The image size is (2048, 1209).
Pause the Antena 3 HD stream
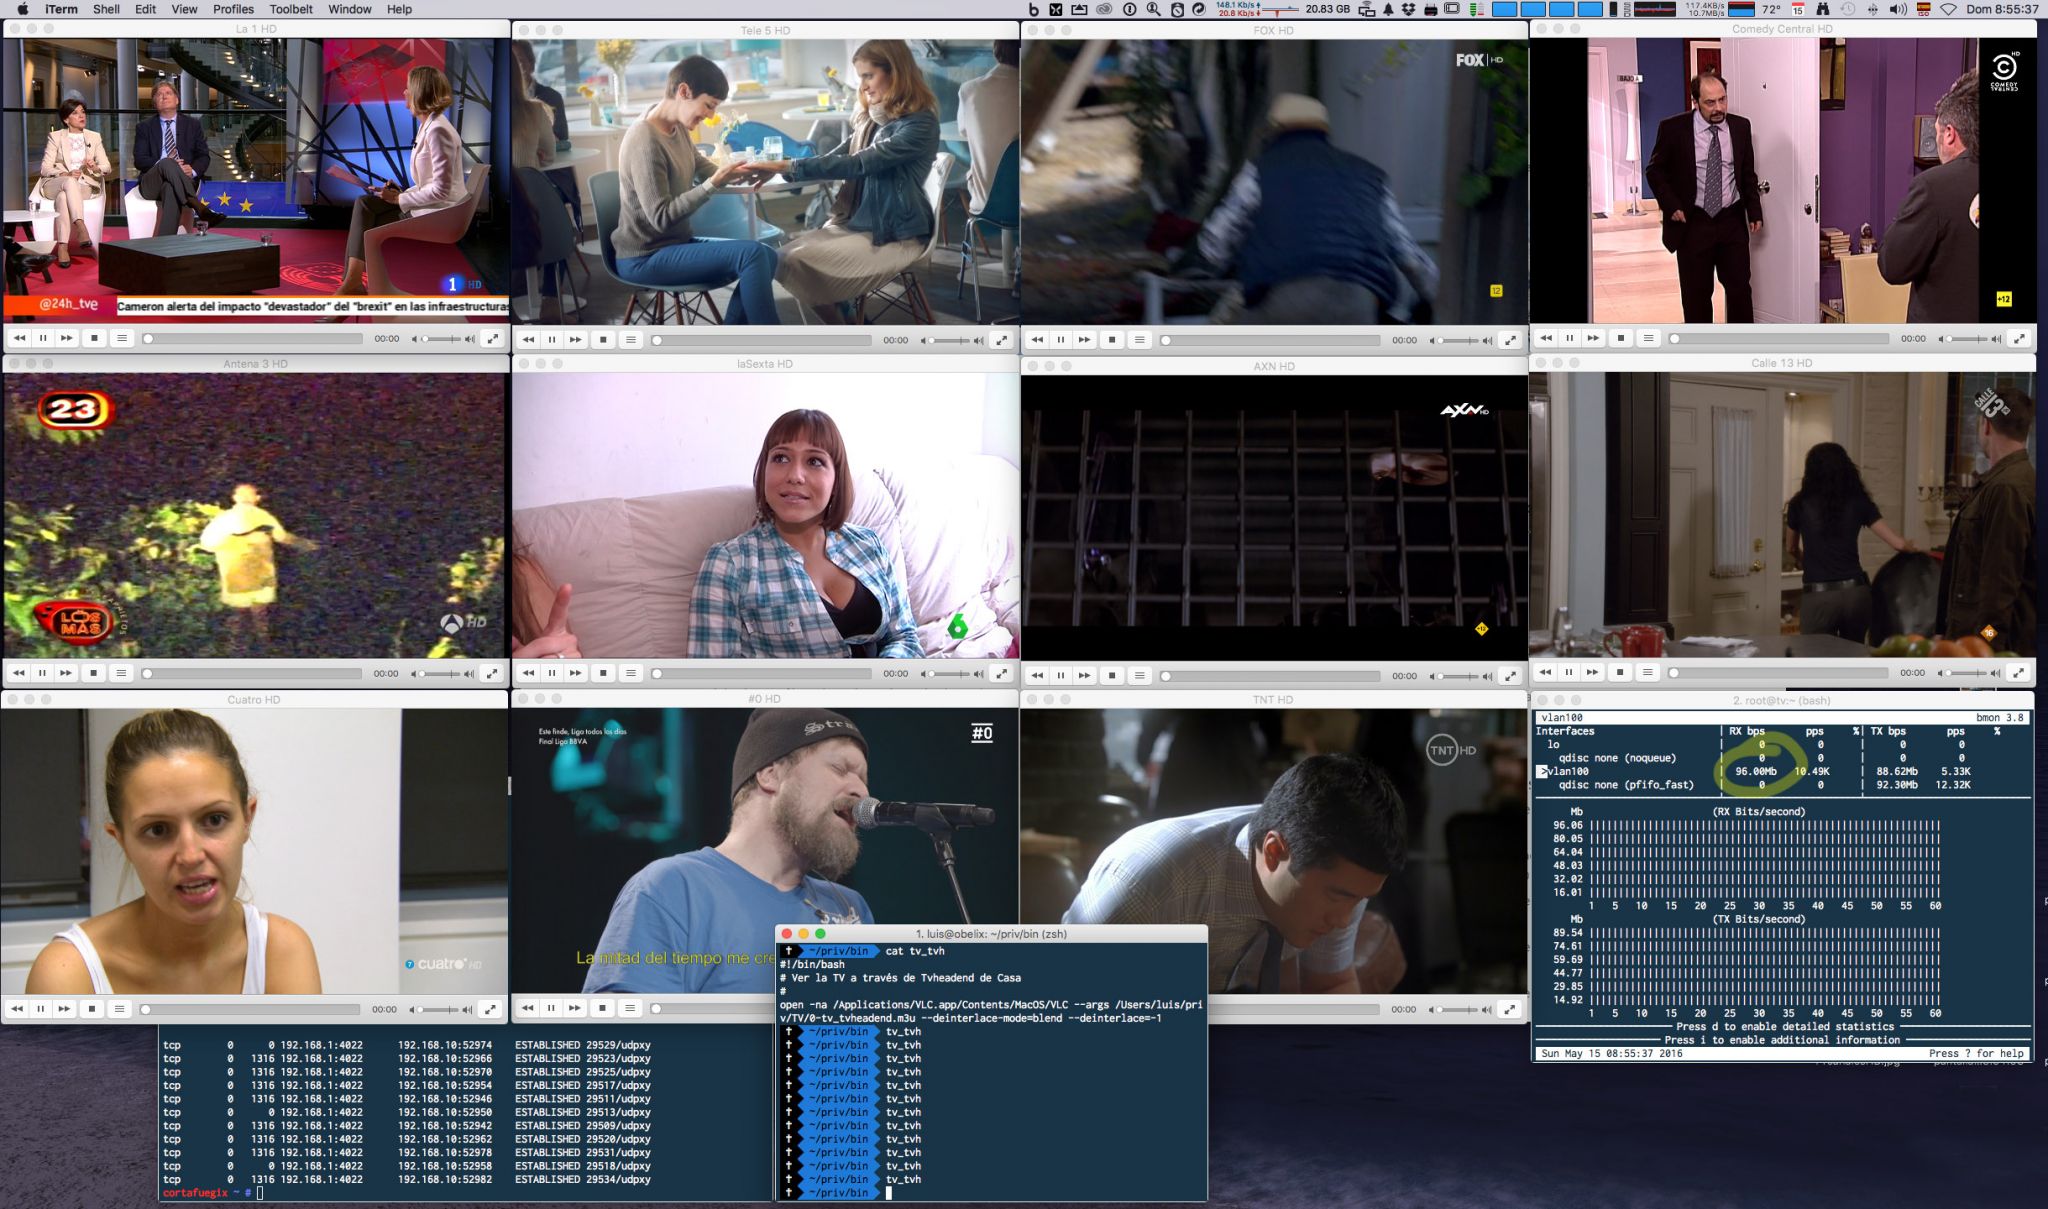(x=42, y=673)
